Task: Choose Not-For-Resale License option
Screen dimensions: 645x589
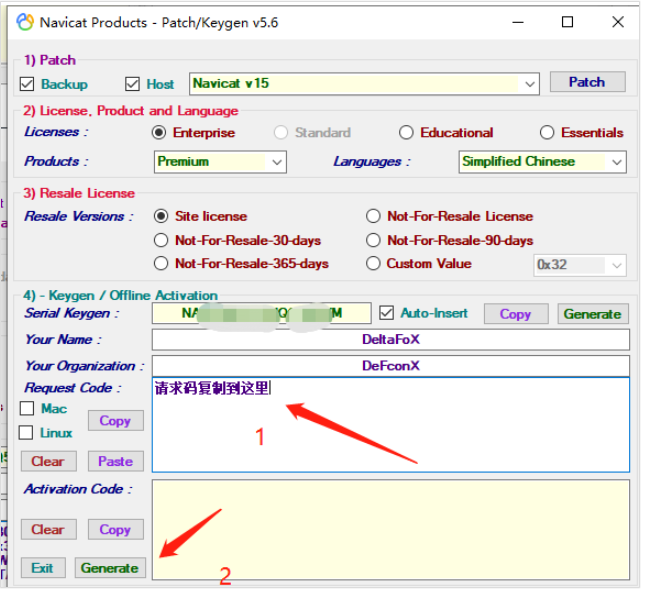Action: pos(373,216)
